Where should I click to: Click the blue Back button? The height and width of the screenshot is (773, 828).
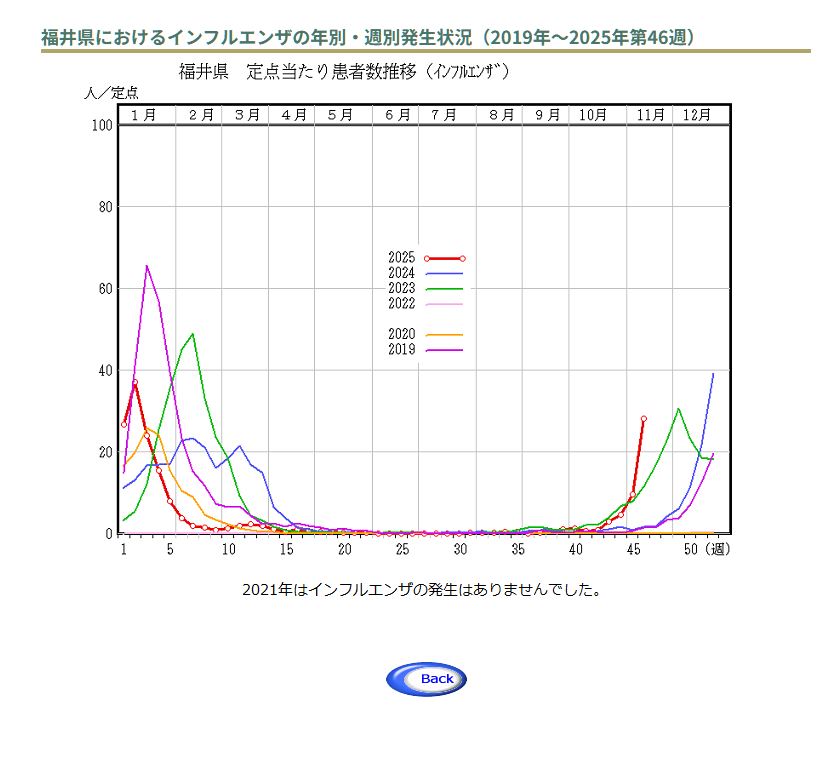[x=426, y=679]
